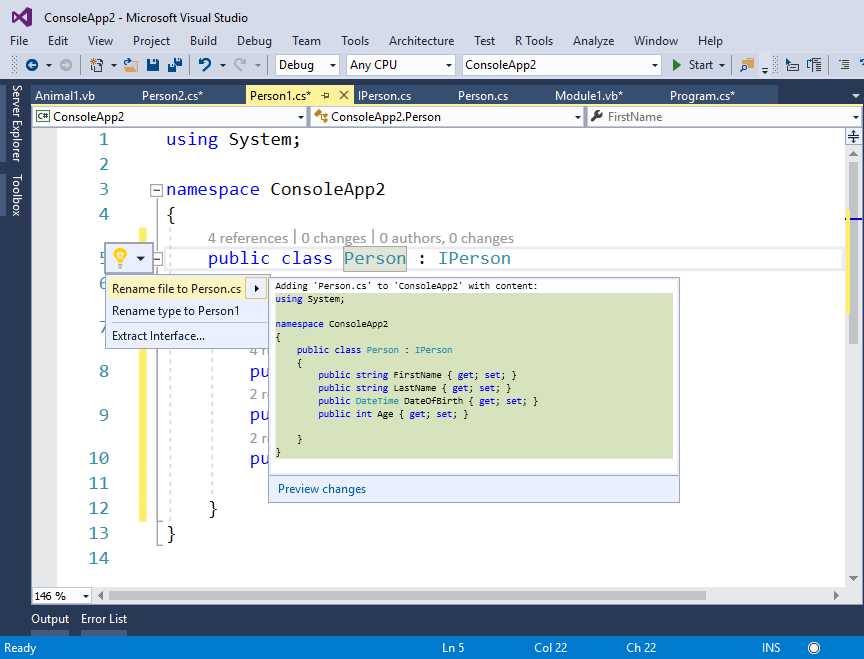
Task: Click the circular status bar notification icon
Action: (814, 648)
